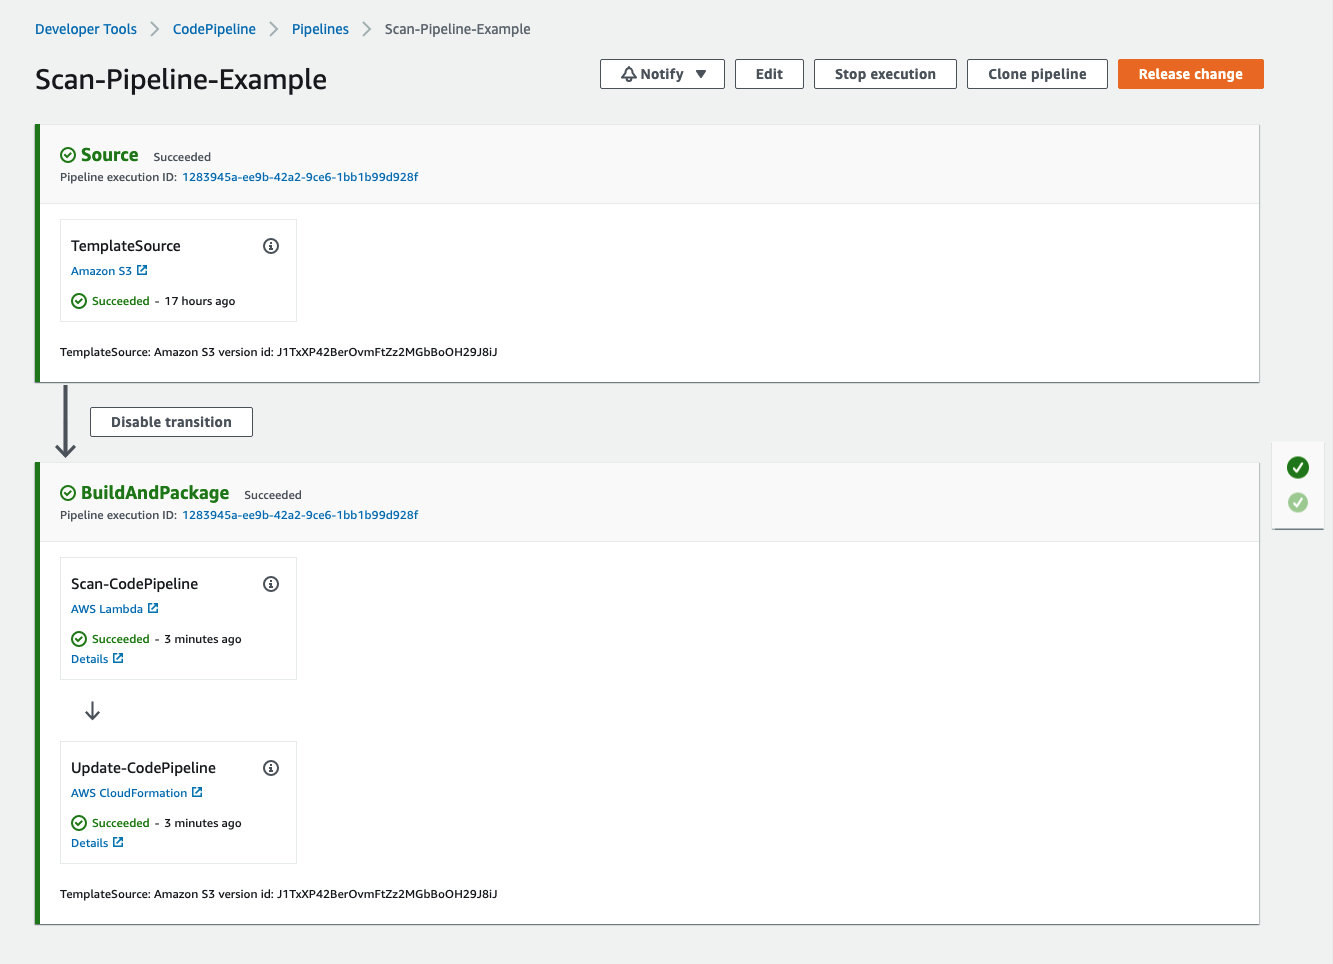Image resolution: width=1333 pixels, height=964 pixels.
Task: Open the Amazon S3 provider link
Action: 101,271
